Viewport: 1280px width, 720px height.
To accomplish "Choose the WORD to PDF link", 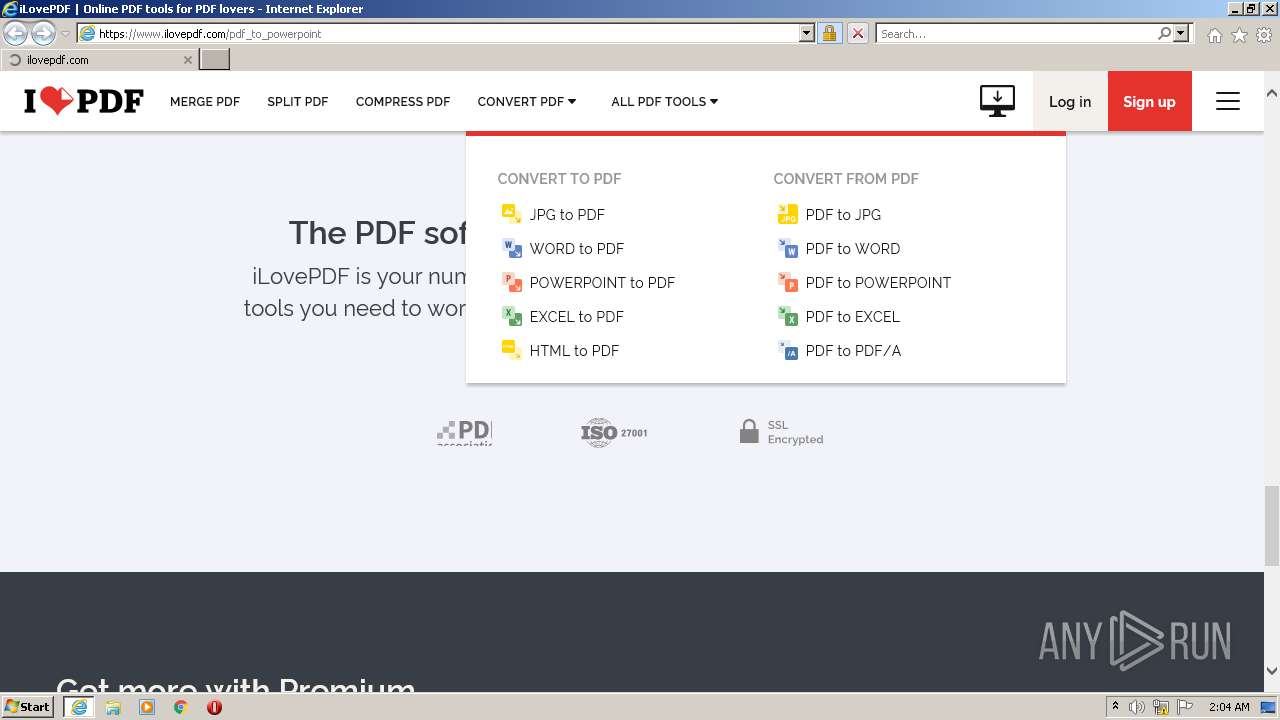I will point(577,248).
